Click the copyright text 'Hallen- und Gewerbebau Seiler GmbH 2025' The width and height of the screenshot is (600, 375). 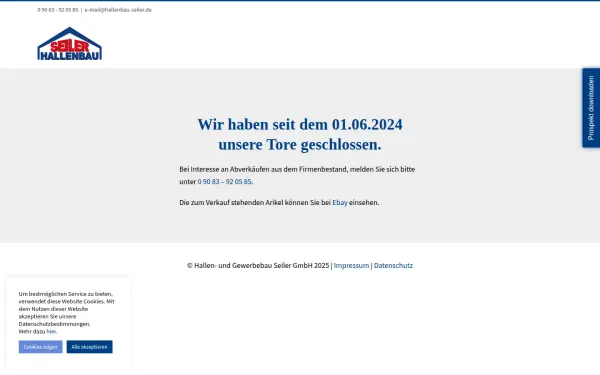[x=262, y=265]
